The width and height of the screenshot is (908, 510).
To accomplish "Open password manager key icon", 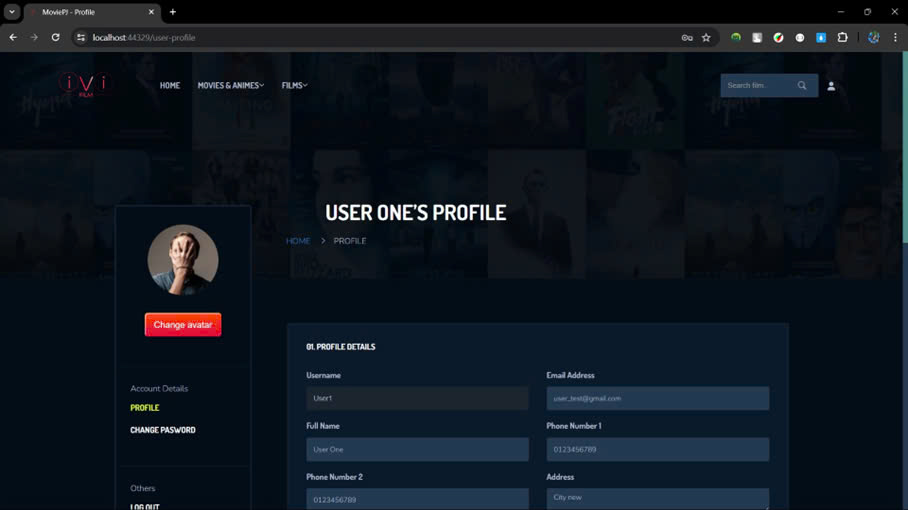I will click(687, 38).
